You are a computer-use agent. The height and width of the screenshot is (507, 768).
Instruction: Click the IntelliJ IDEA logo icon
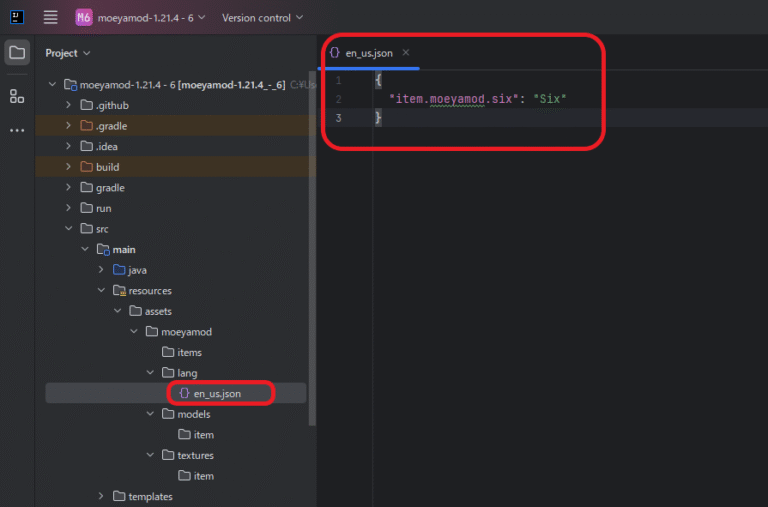point(17,17)
